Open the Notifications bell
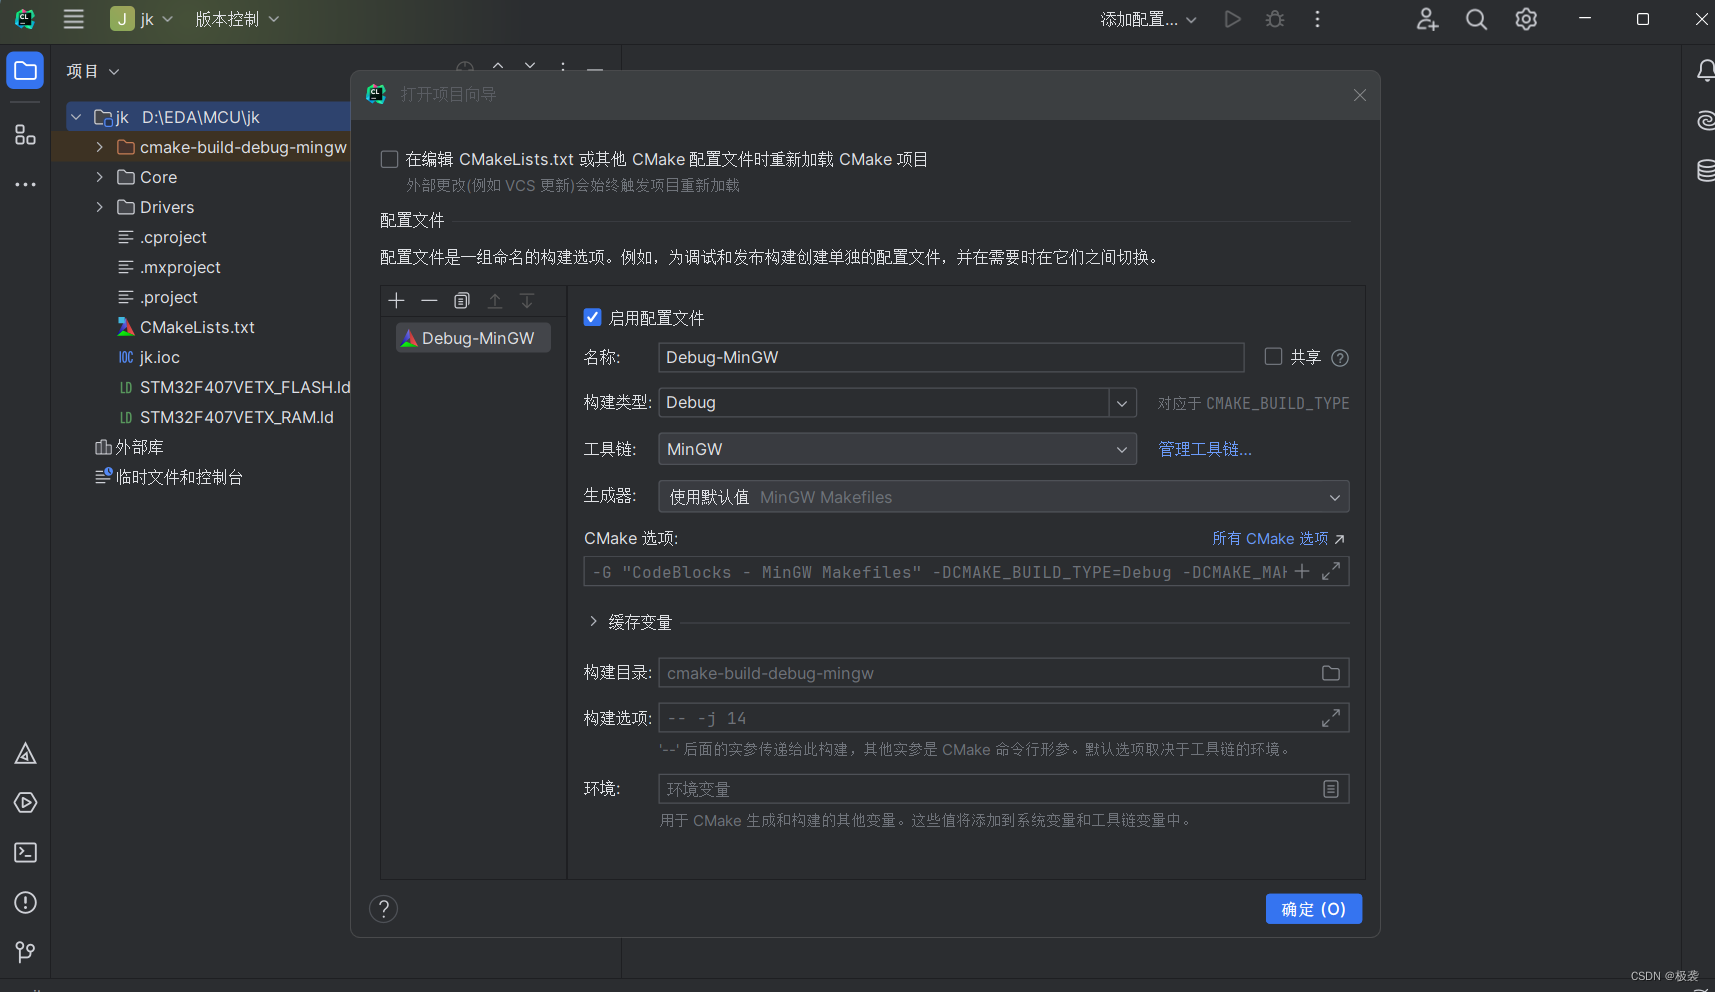Image resolution: width=1715 pixels, height=992 pixels. point(1705,71)
